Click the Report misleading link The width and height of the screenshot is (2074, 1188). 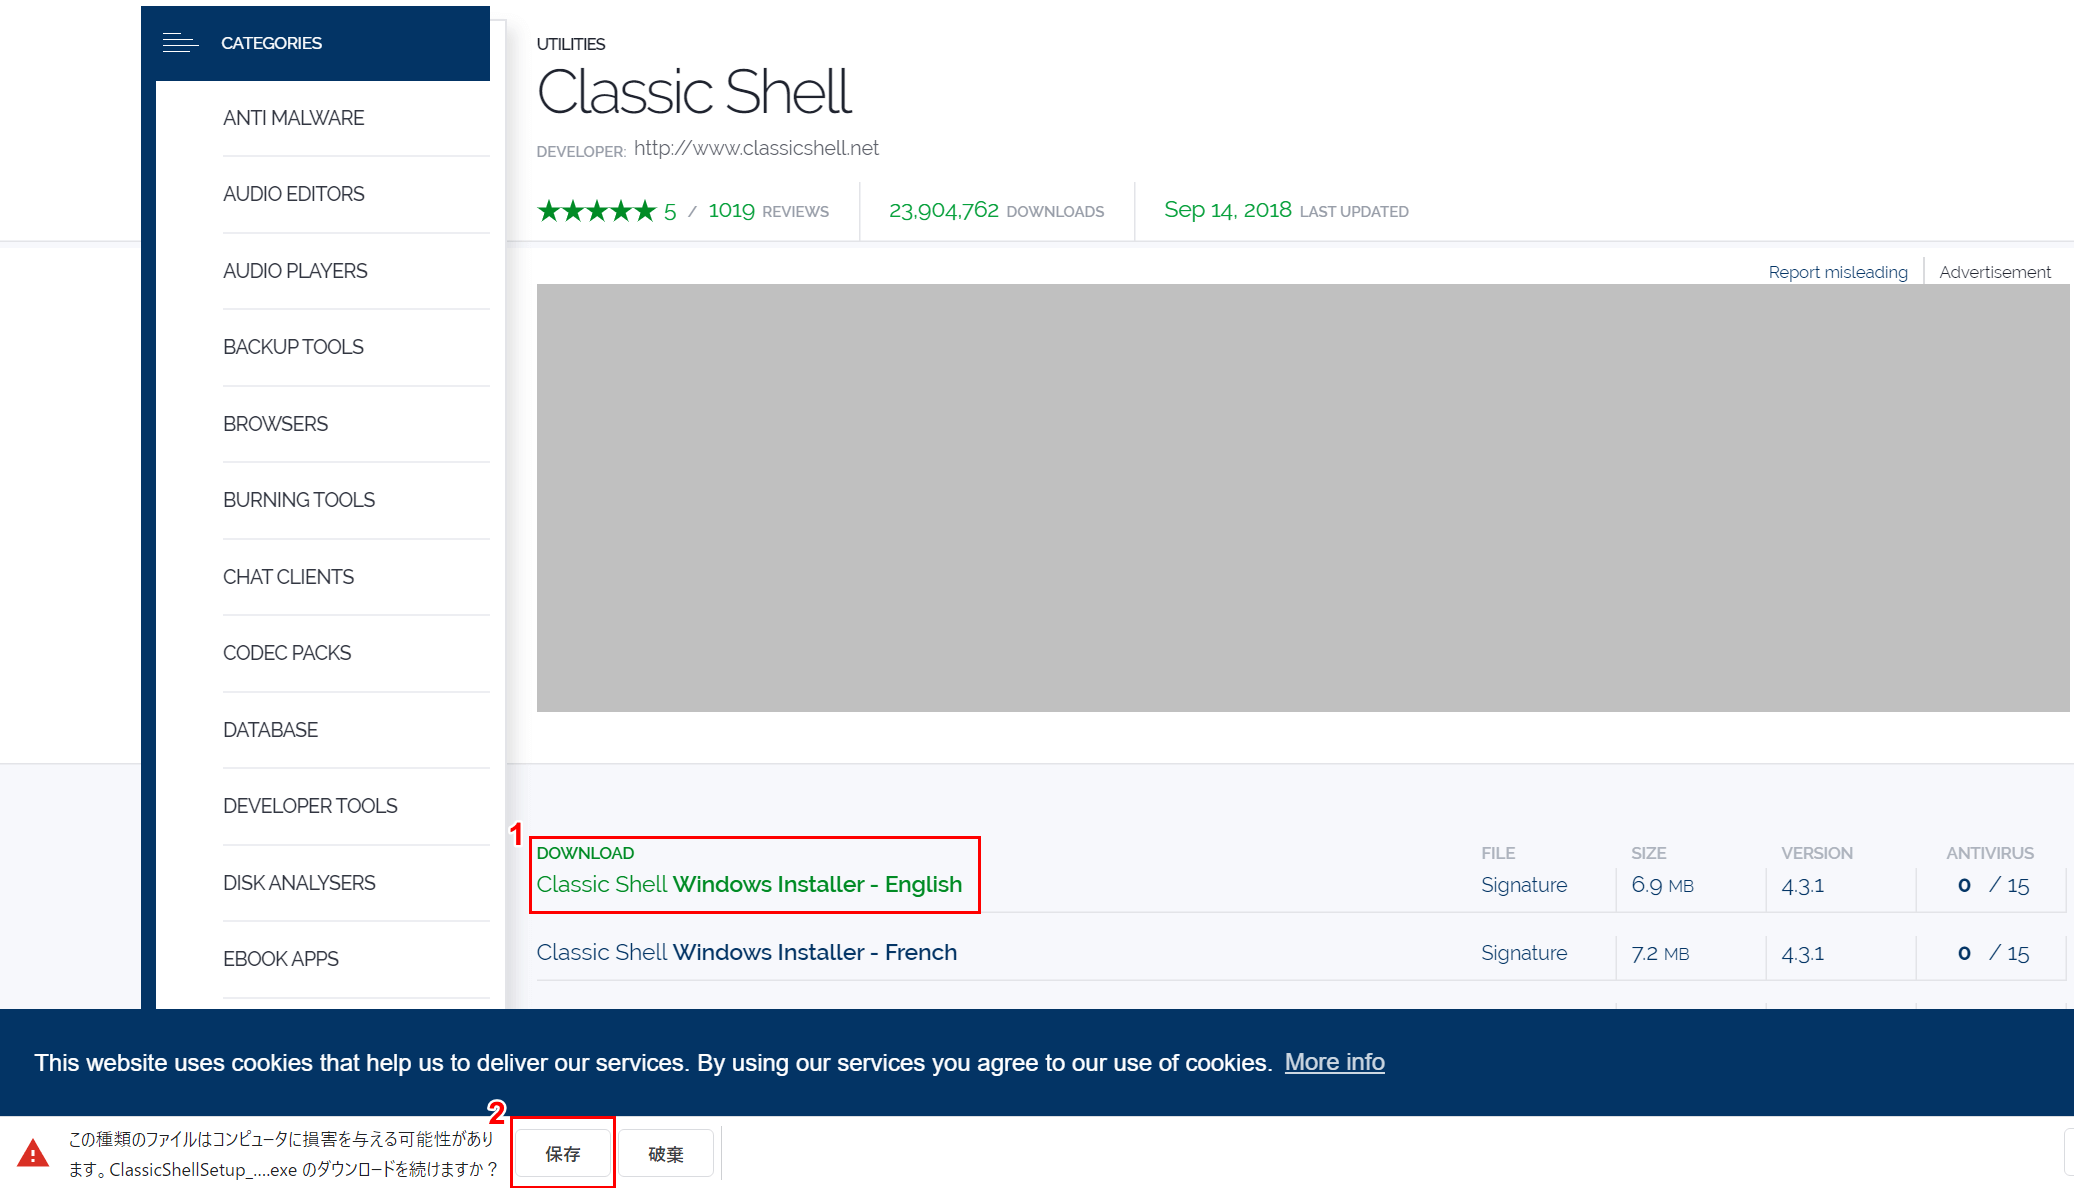point(1837,272)
